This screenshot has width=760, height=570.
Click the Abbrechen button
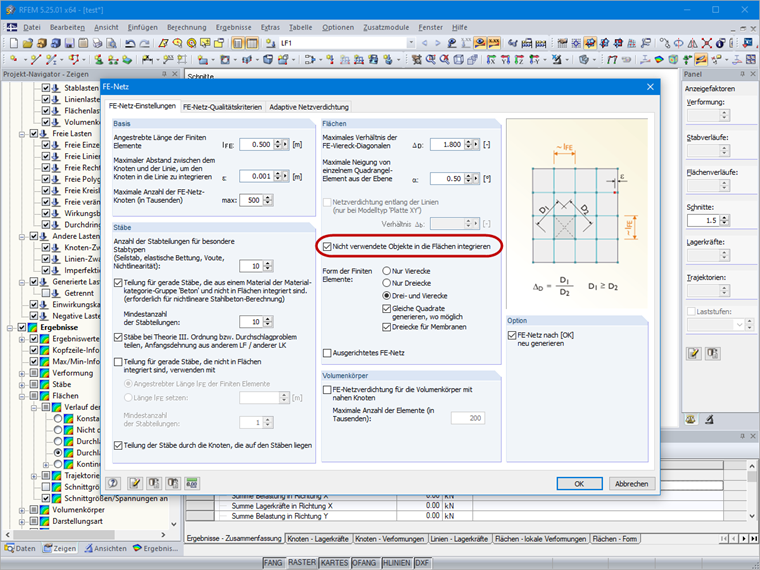coord(632,484)
